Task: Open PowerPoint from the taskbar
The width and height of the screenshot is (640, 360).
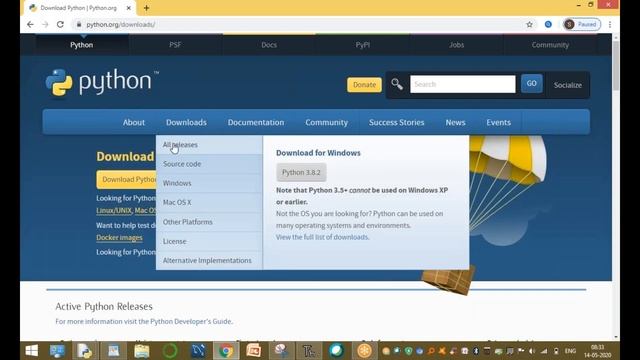Action: pos(253,351)
